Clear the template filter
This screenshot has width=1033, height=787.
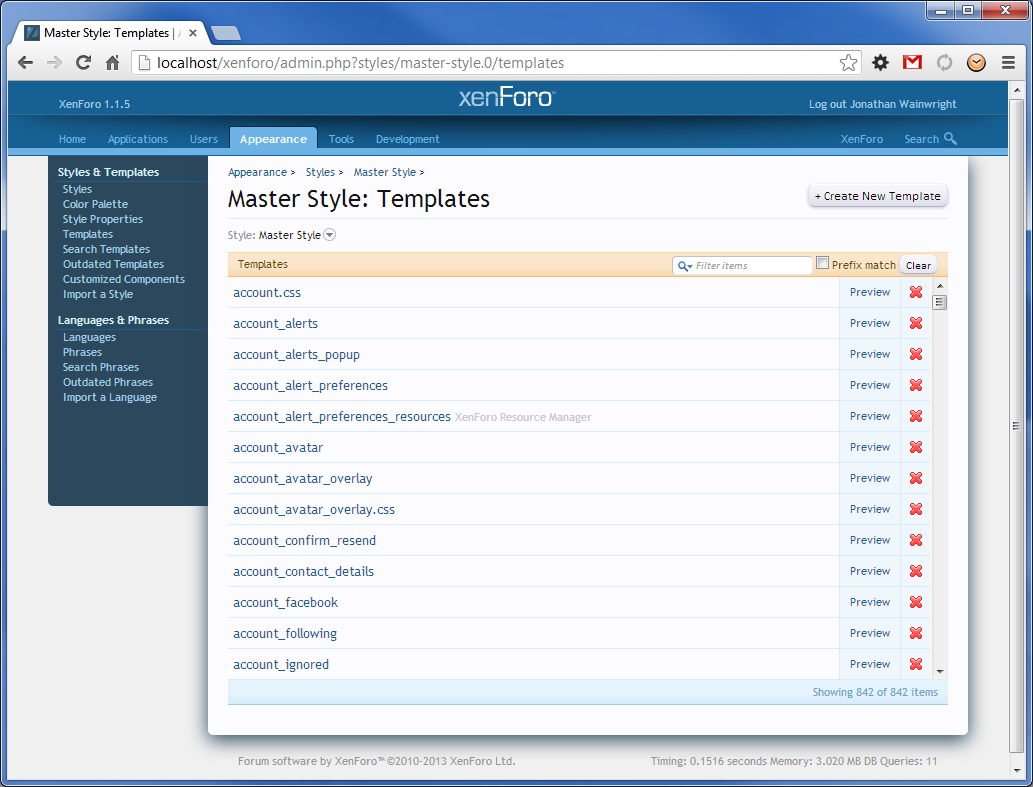tap(918, 266)
